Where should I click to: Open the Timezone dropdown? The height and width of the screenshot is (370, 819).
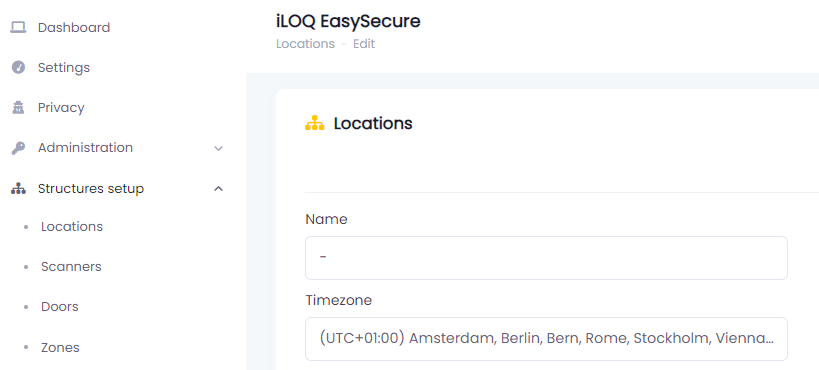point(546,339)
